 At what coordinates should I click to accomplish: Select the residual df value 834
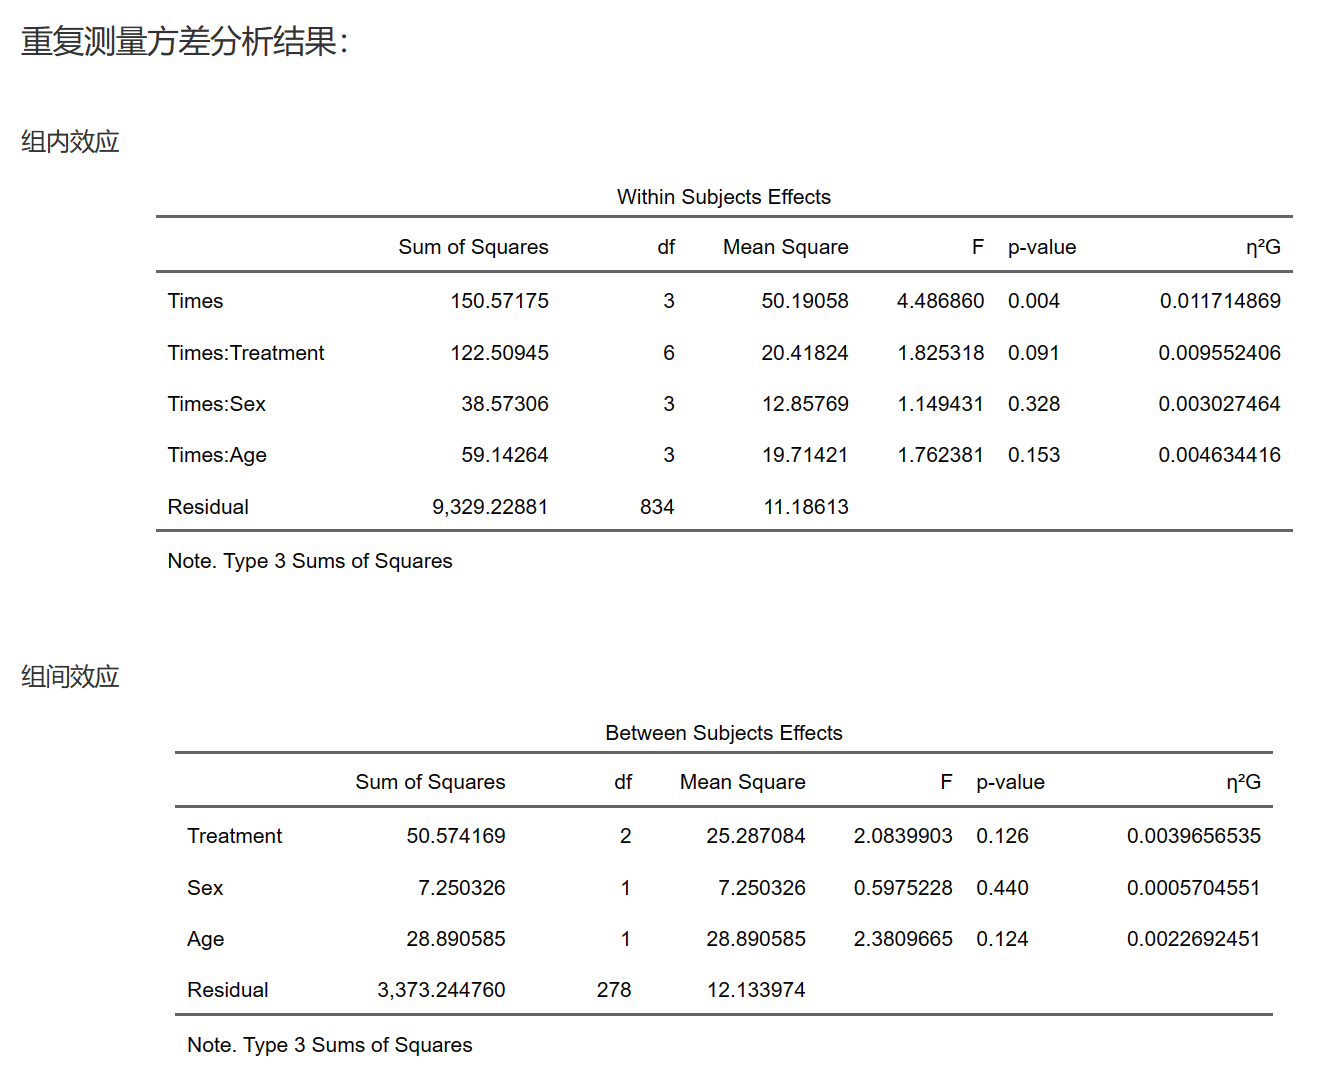pos(657,507)
